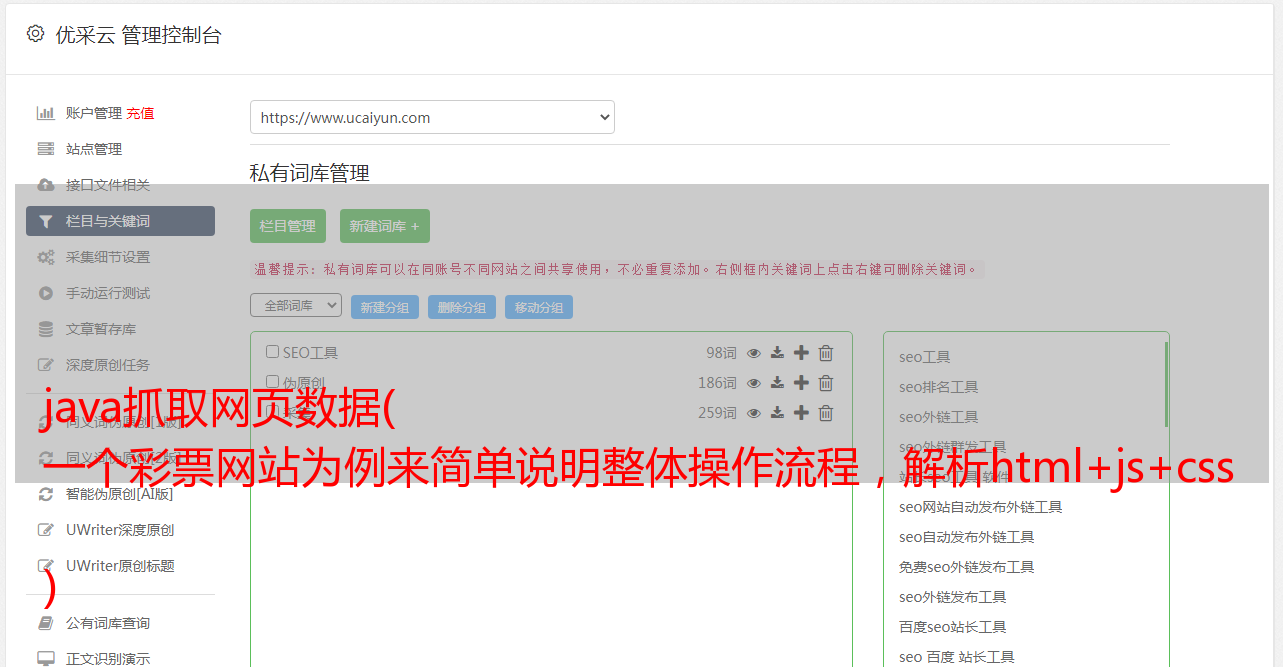This screenshot has height=667, width=1283.
Task: Download the 伪原创 word library
Action: [x=777, y=383]
